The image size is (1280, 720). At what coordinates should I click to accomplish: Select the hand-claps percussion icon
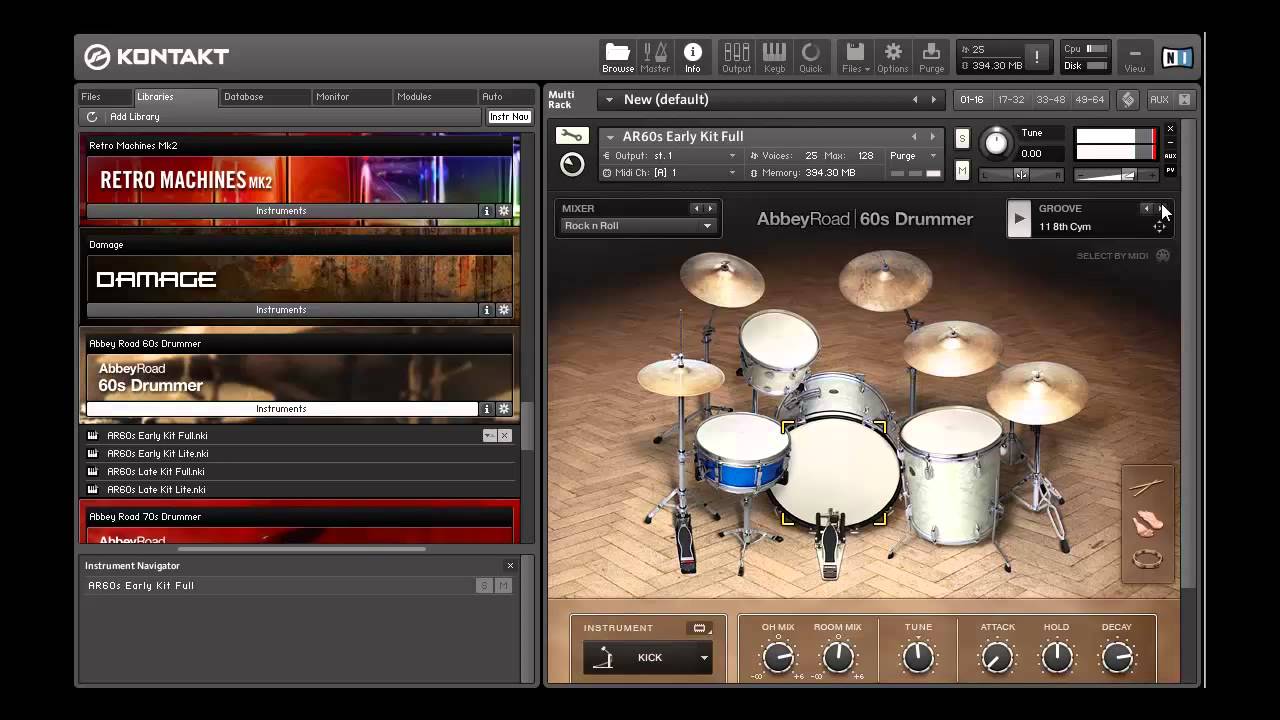(1147, 524)
